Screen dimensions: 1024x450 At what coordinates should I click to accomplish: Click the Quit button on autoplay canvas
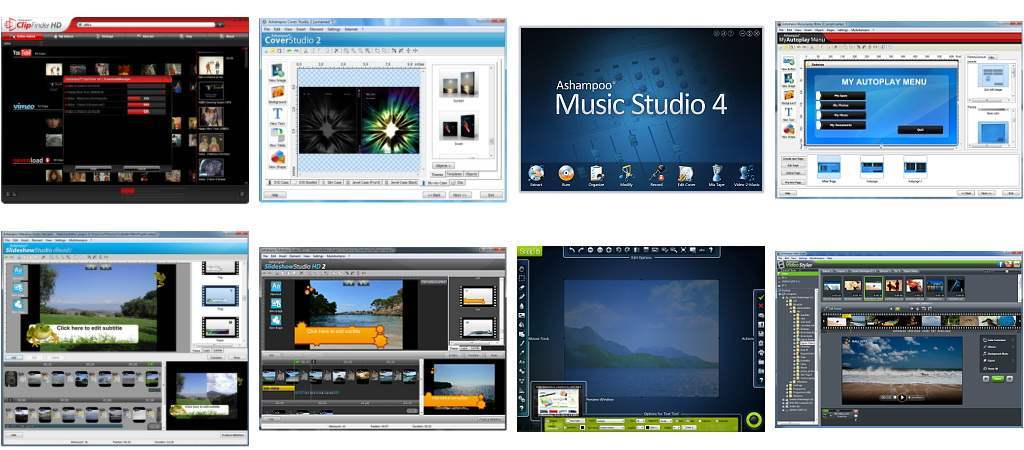(920, 129)
